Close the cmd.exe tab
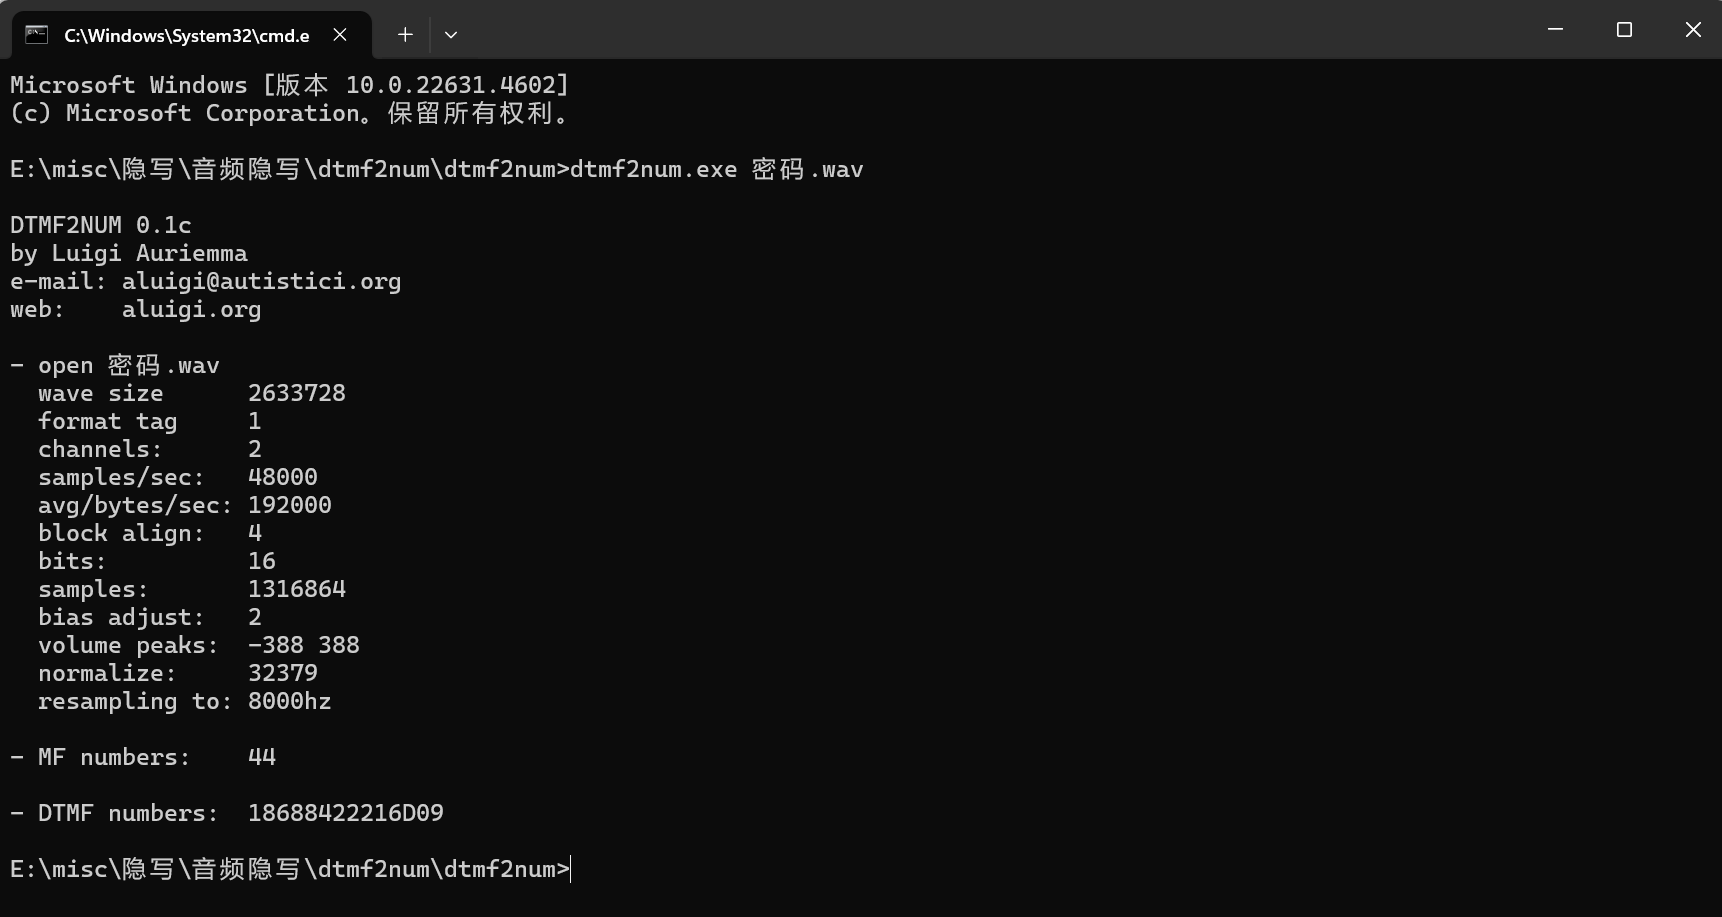The height and width of the screenshot is (917, 1722). coord(340,35)
